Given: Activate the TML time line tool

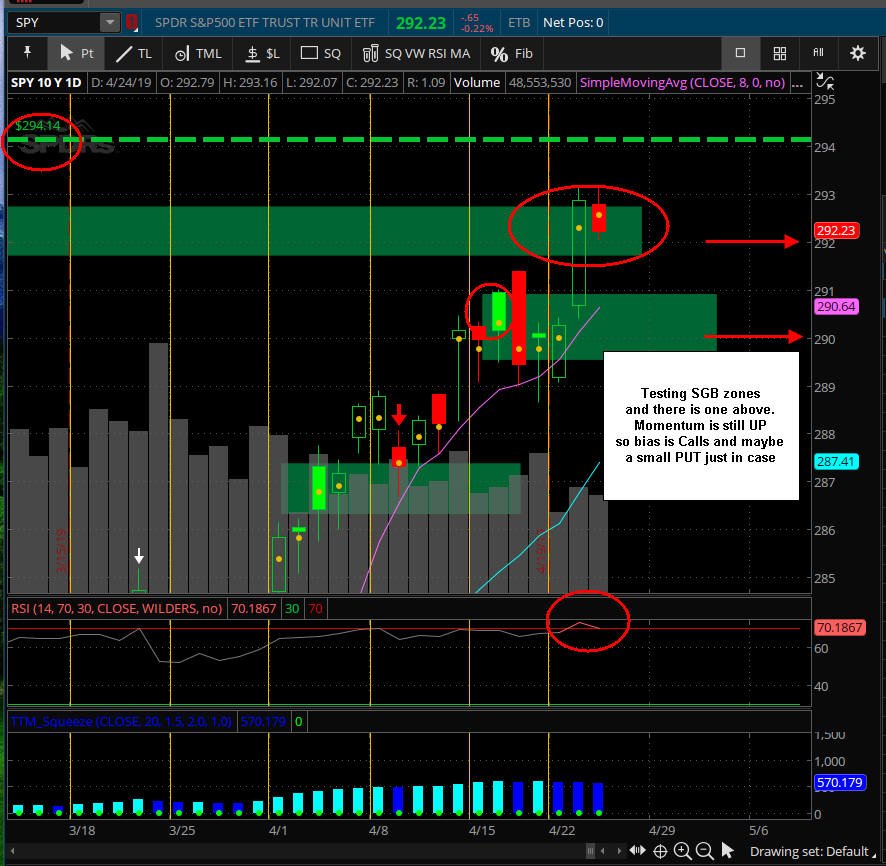Looking at the screenshot, I should [x=198, y=54].
